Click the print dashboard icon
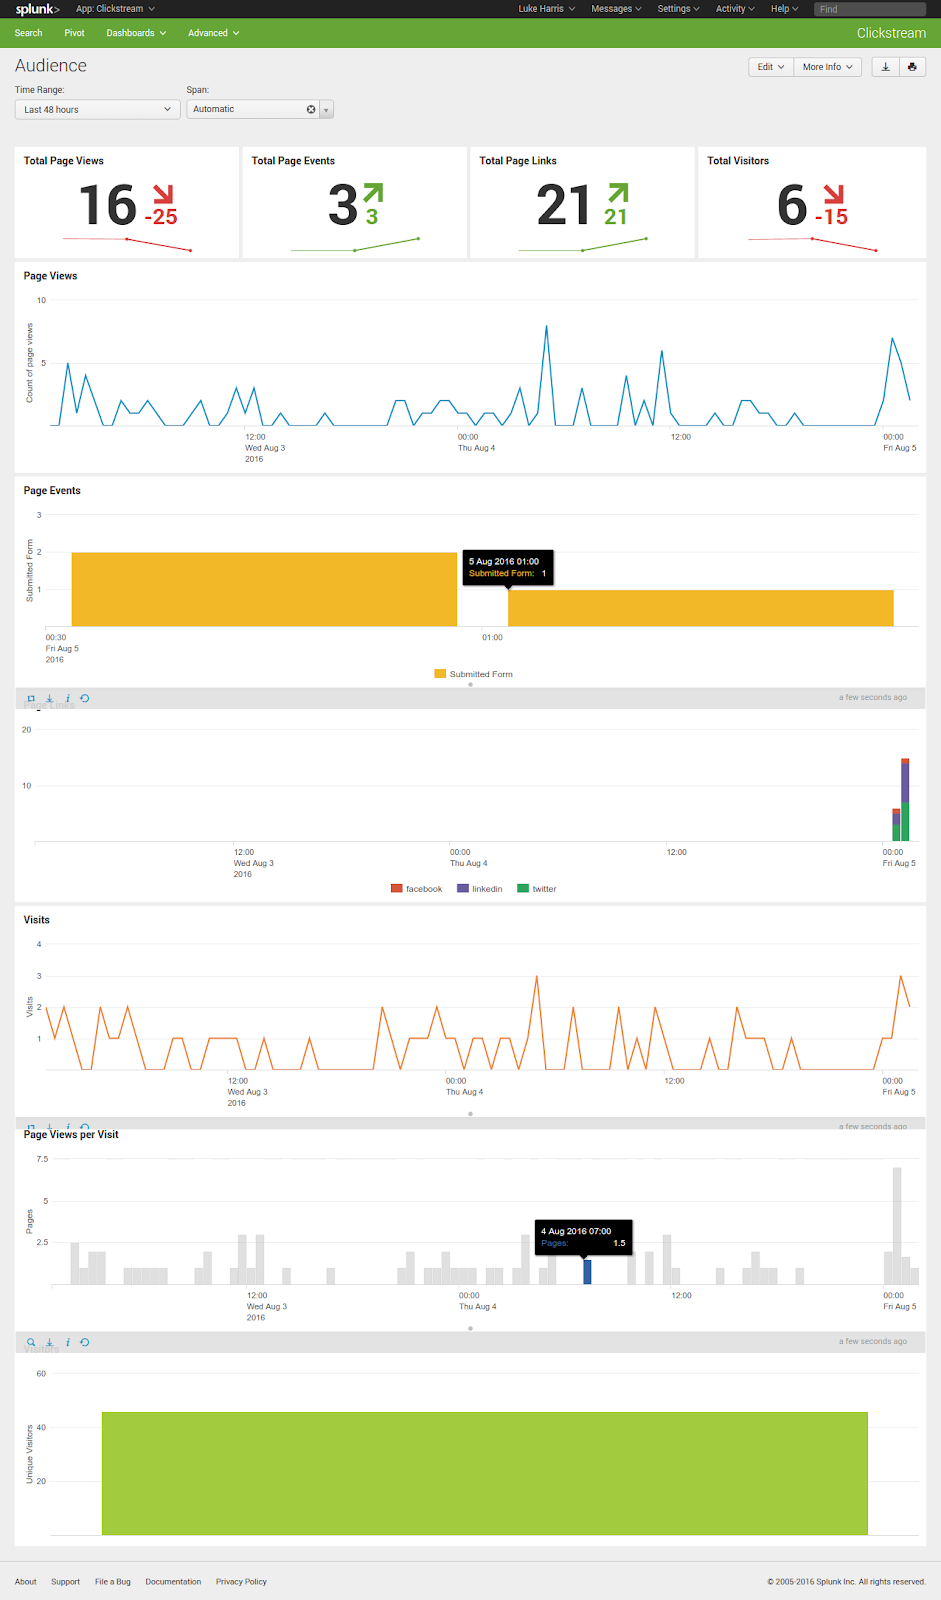Viewport: 941px width, 1600px height. pyautogui.click(x=912, y=67)
